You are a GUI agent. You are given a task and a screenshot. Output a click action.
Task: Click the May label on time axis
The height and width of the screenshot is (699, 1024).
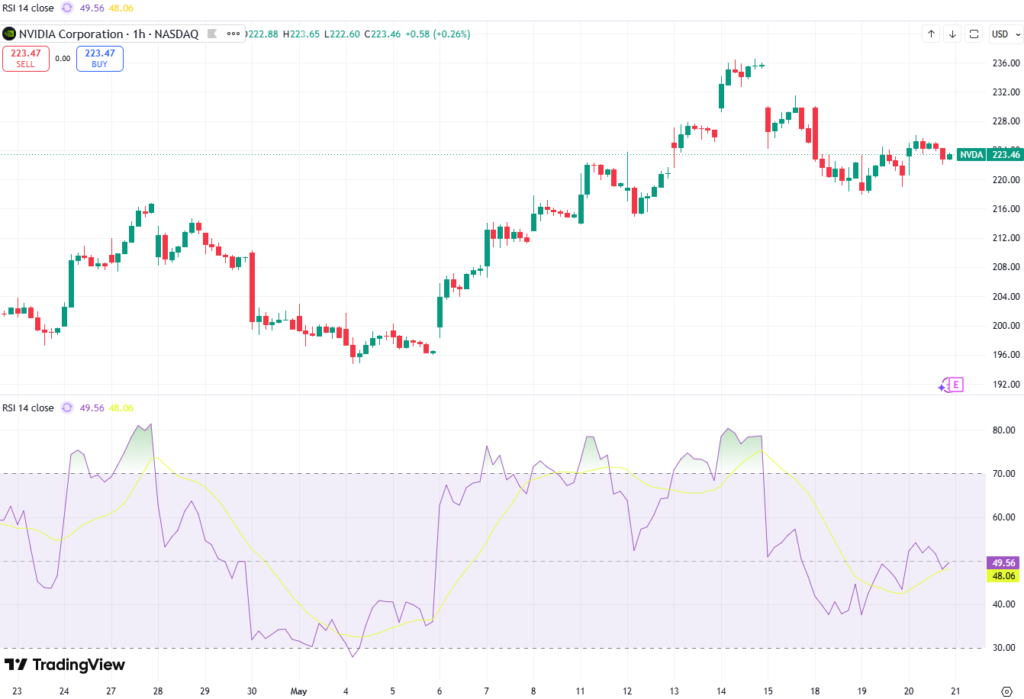[298, 691]
